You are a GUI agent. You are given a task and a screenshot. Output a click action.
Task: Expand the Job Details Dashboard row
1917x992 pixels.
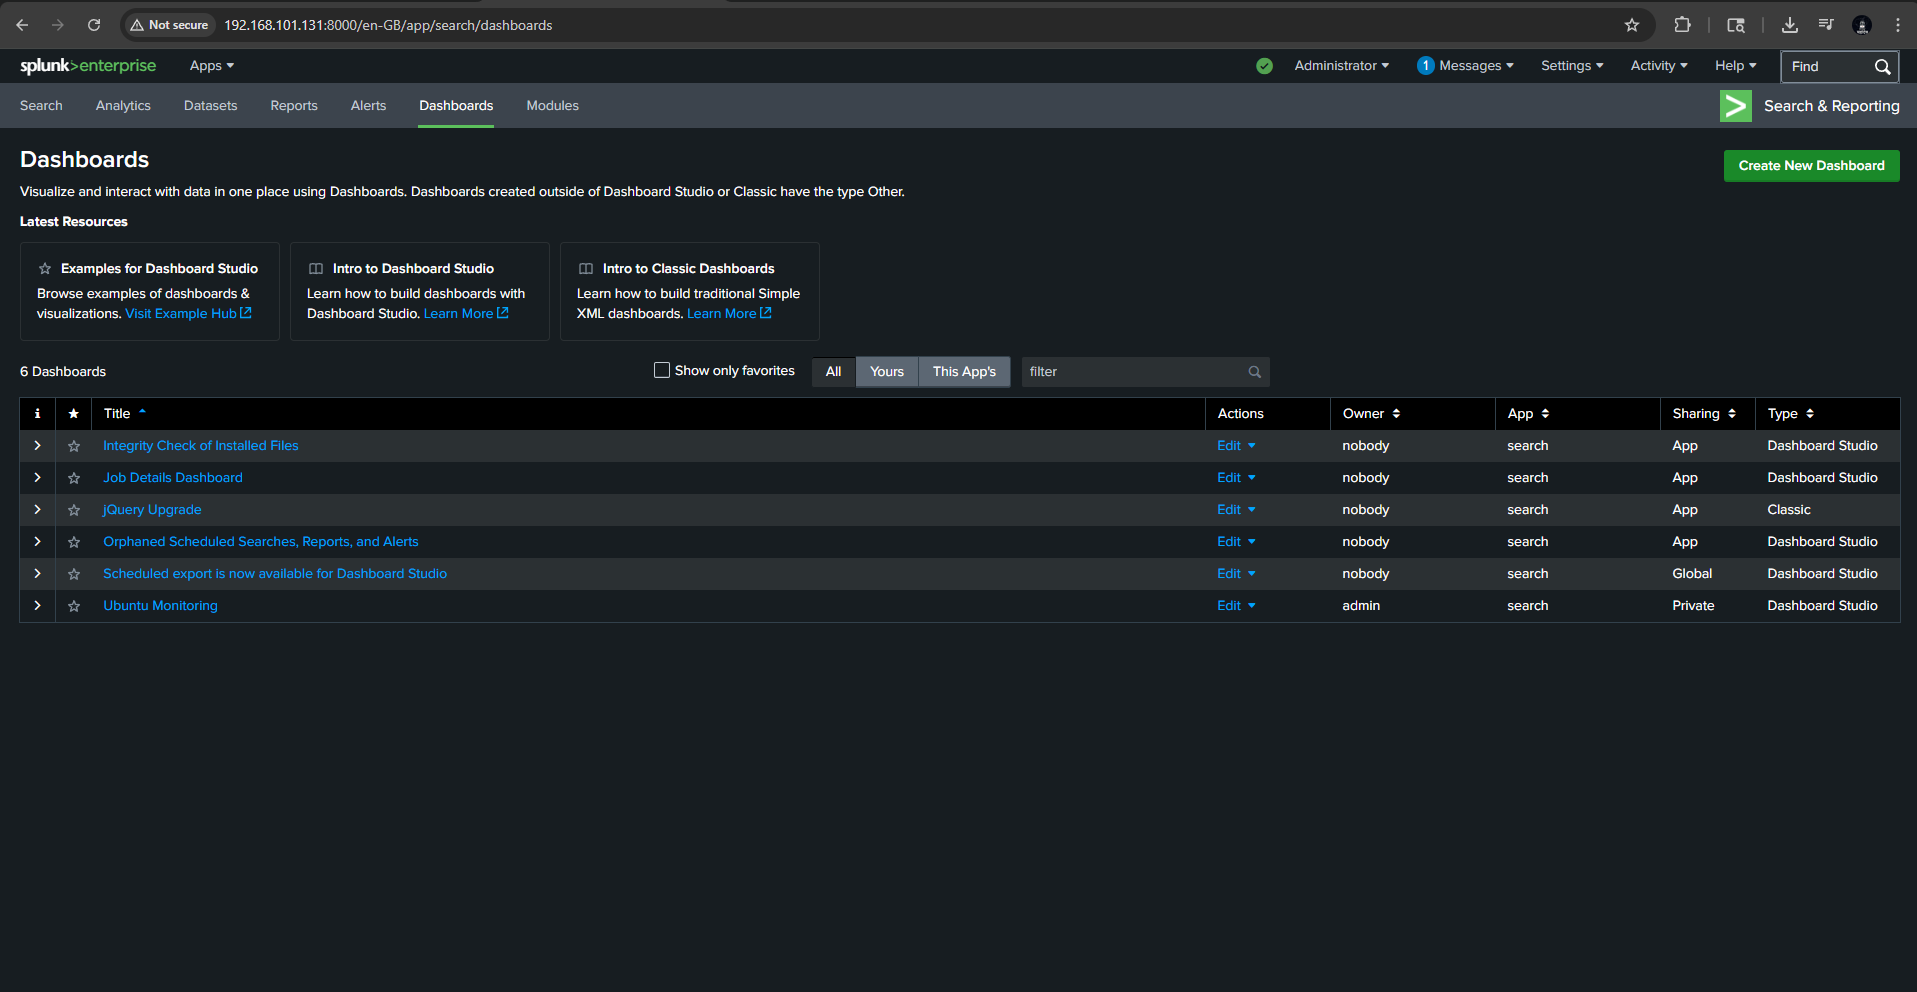pos(37,478)
